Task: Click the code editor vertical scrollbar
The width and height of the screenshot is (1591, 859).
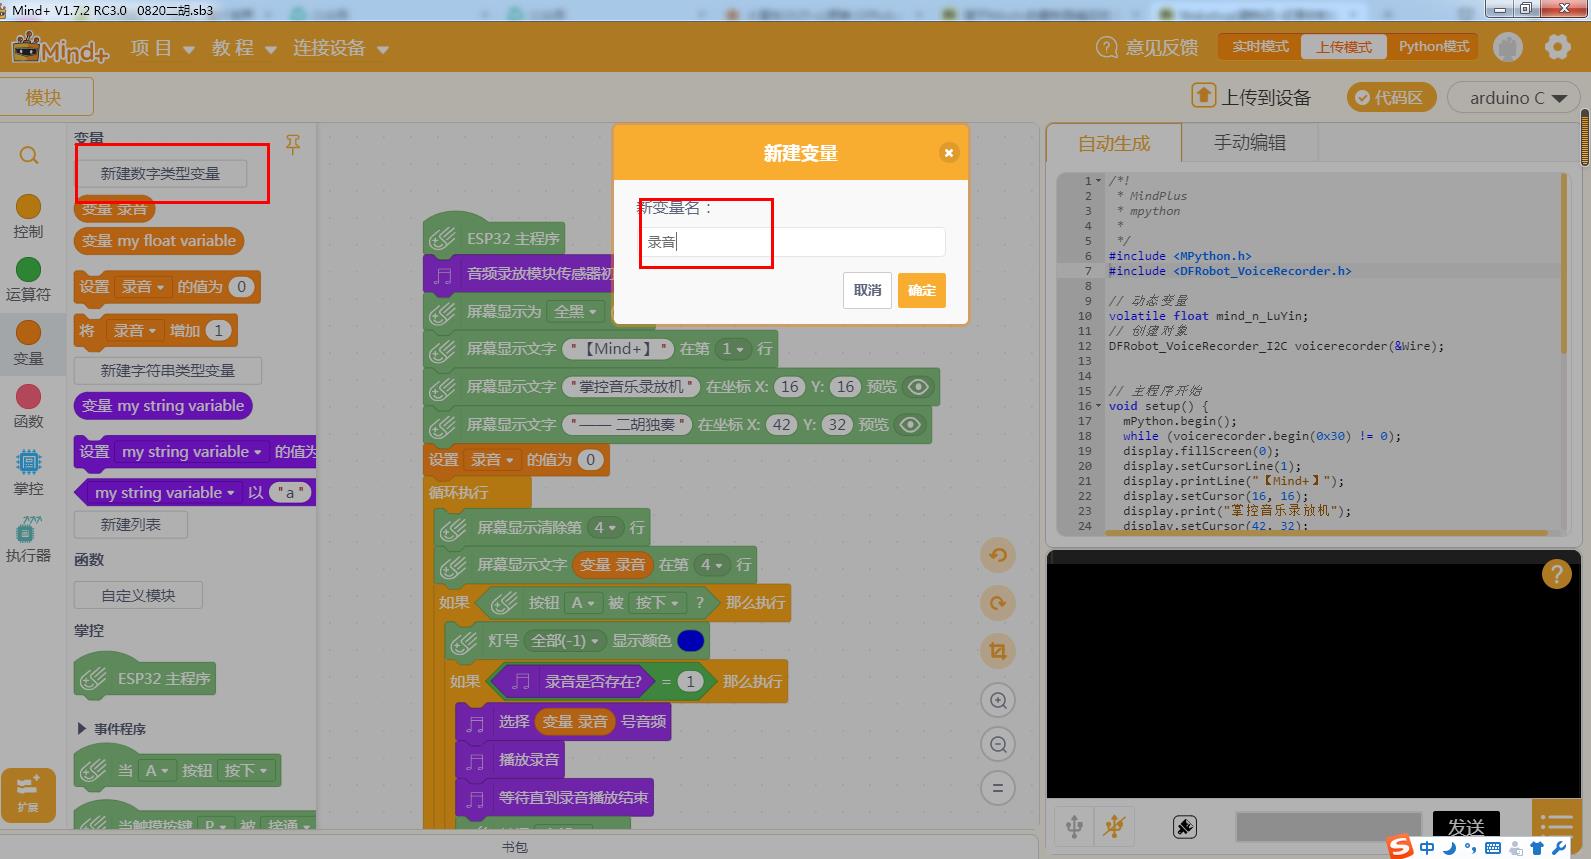Action: click(x=1564, y=264)
